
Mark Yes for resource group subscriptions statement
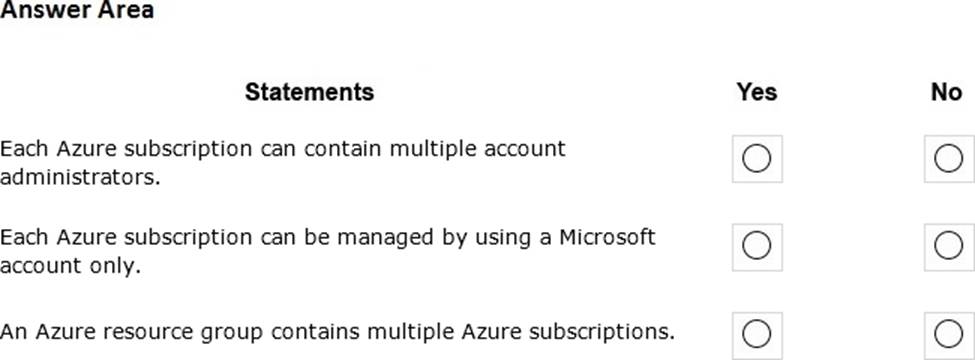point(757,335)
